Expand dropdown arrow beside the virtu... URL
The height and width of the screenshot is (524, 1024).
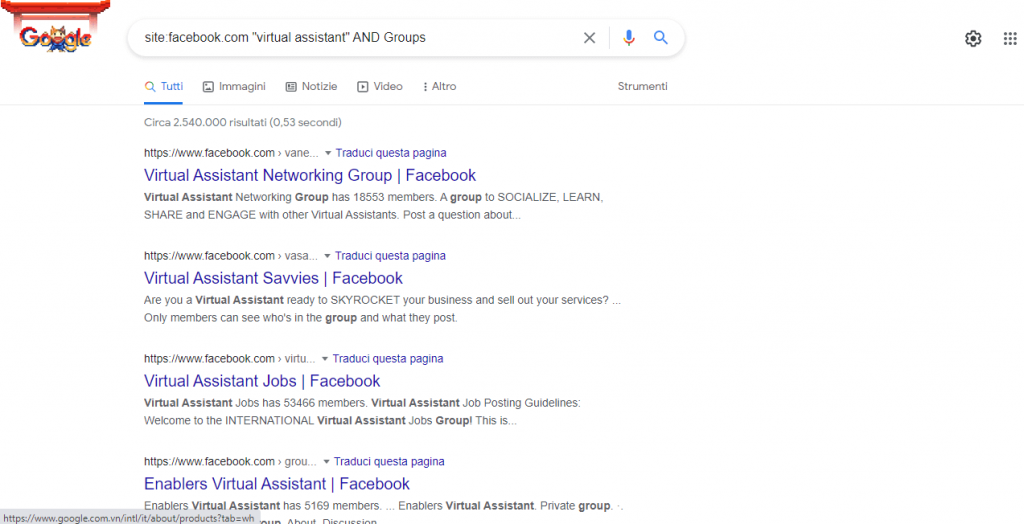click(325, 359)
